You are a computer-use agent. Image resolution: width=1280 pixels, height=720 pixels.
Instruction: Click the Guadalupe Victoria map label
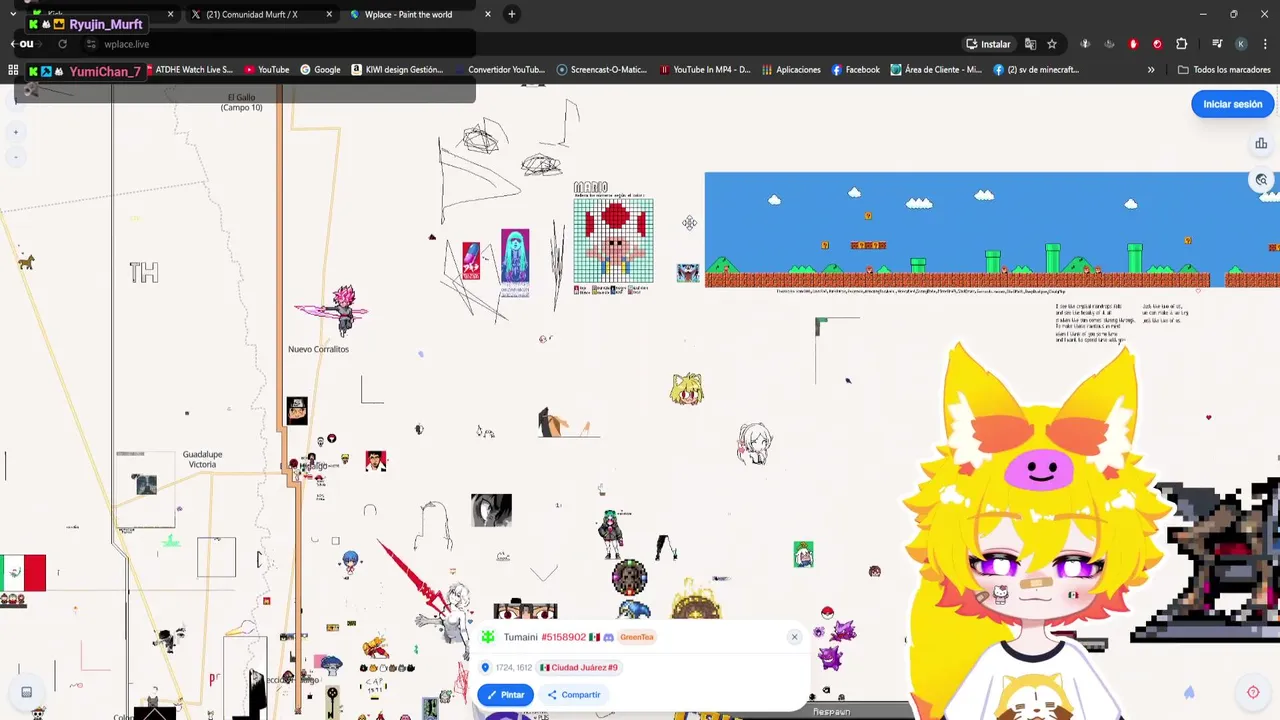[202, 459]
